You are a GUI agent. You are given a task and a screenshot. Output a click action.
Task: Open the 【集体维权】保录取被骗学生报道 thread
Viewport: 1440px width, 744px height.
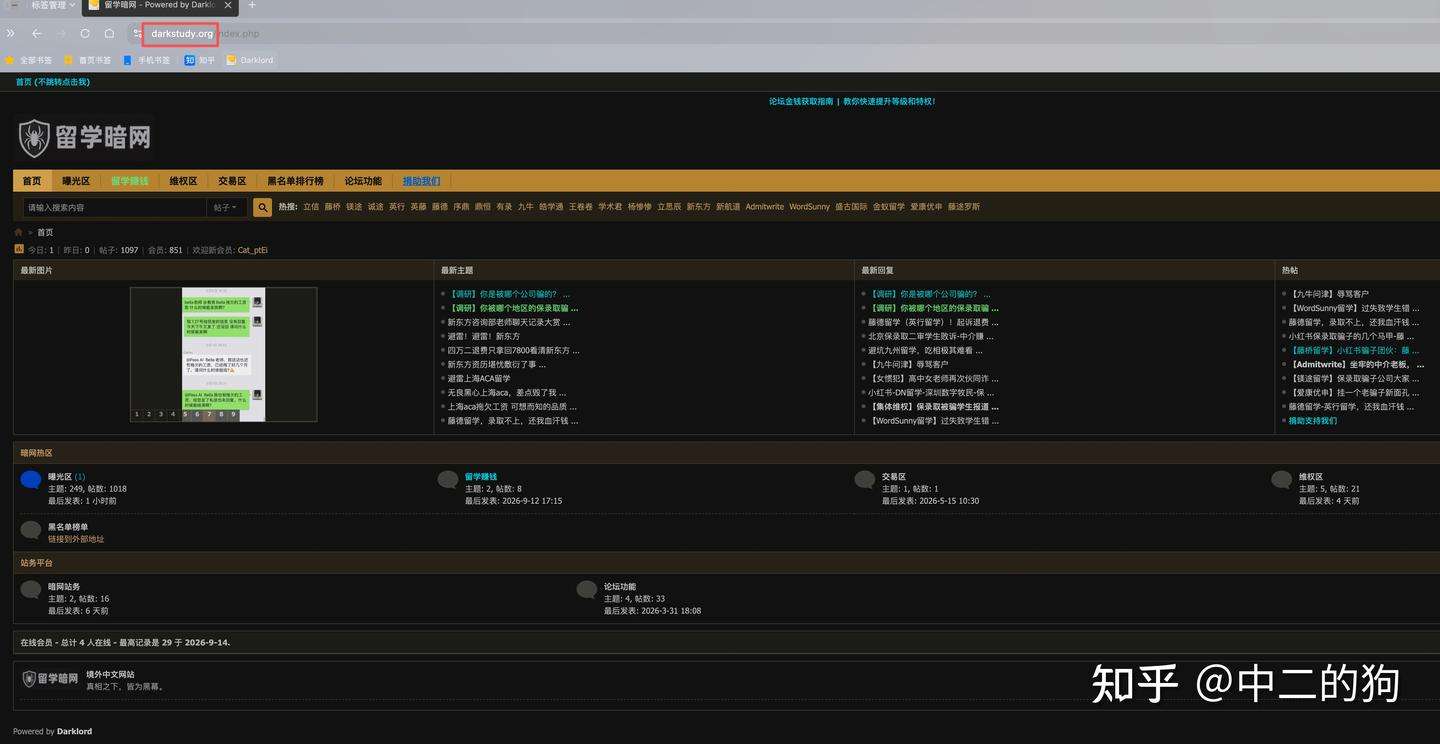click(x=933, y=407)
